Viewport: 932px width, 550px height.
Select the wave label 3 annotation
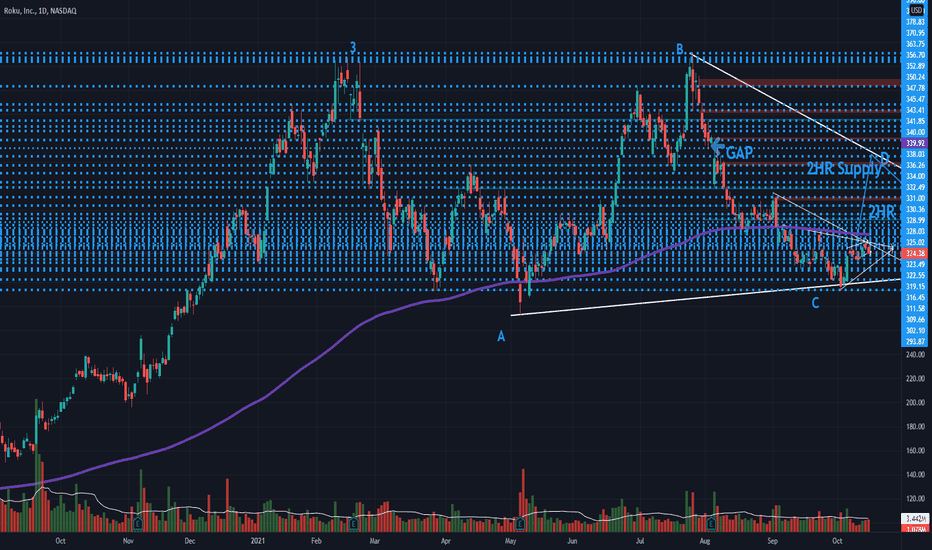point(353,48)
